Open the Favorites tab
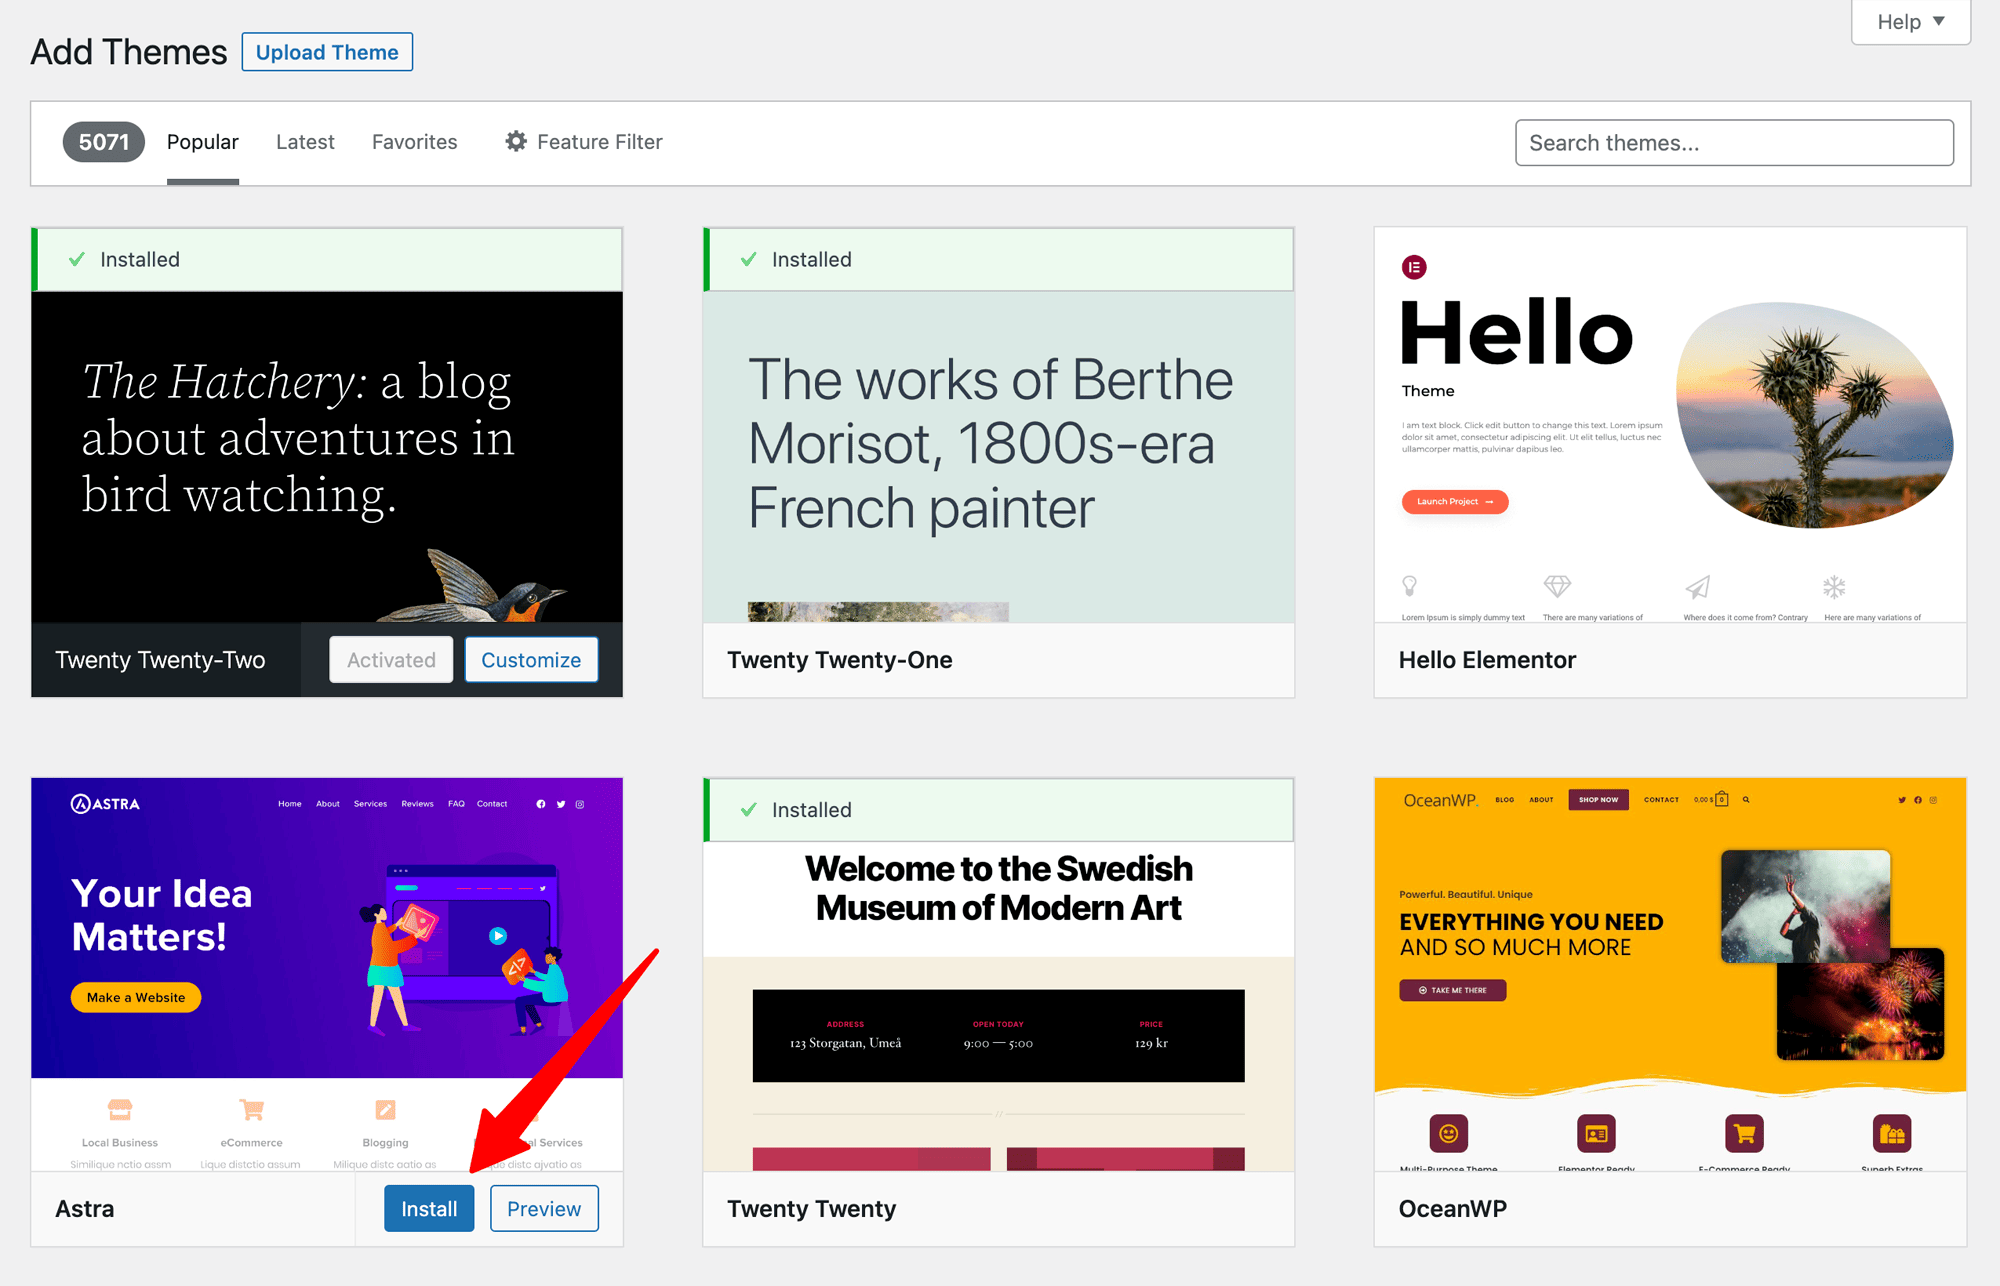This screenshot has width=2000, height=1286. click(414, 142)
